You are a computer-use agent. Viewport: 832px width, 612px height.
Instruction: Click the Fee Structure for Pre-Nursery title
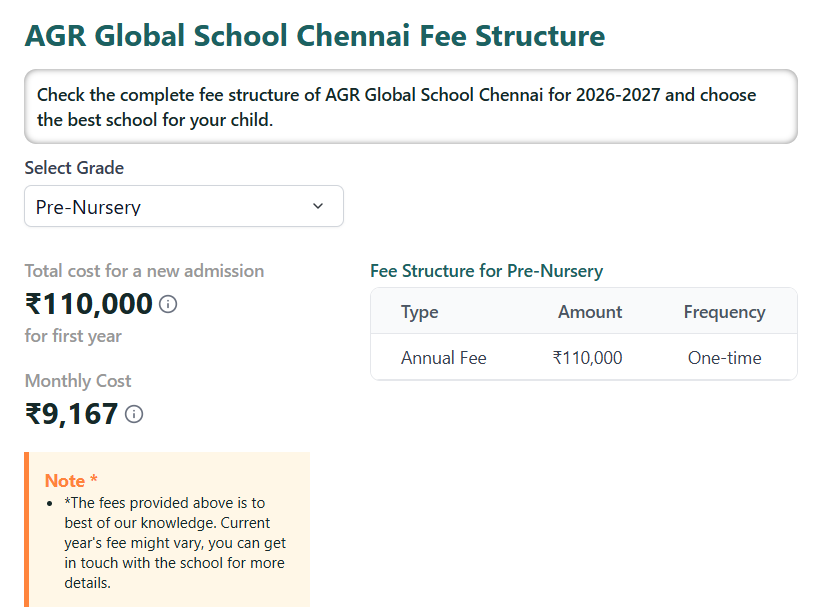coord(485,271)
